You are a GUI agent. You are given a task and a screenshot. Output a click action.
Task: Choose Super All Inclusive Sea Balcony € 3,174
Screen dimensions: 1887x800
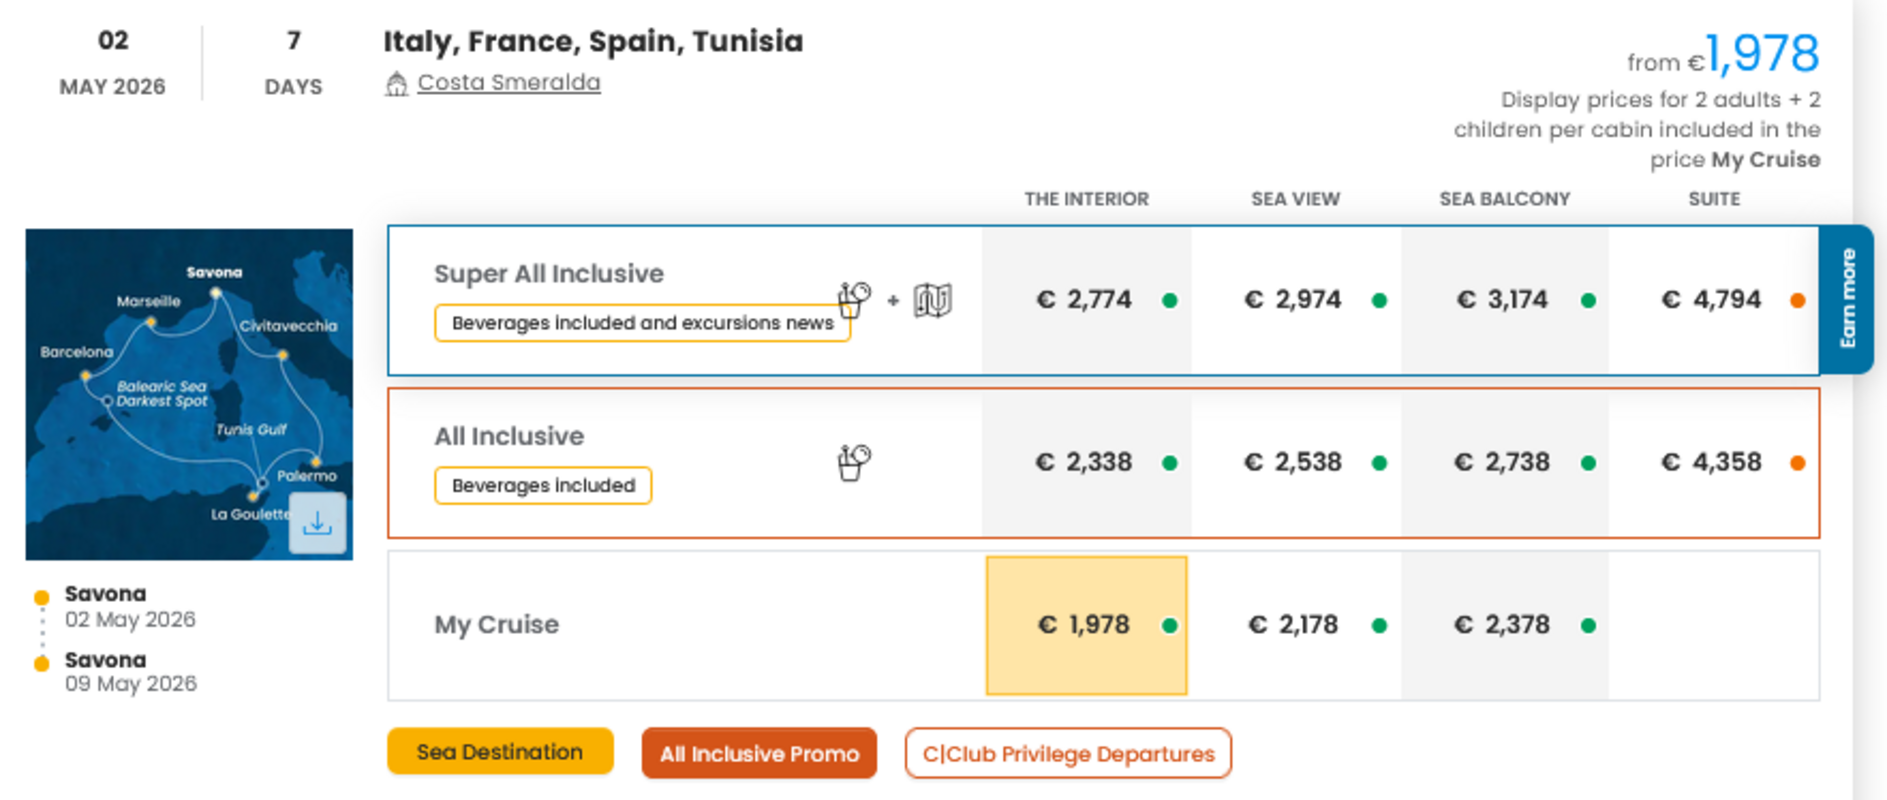click(1502, 300)
